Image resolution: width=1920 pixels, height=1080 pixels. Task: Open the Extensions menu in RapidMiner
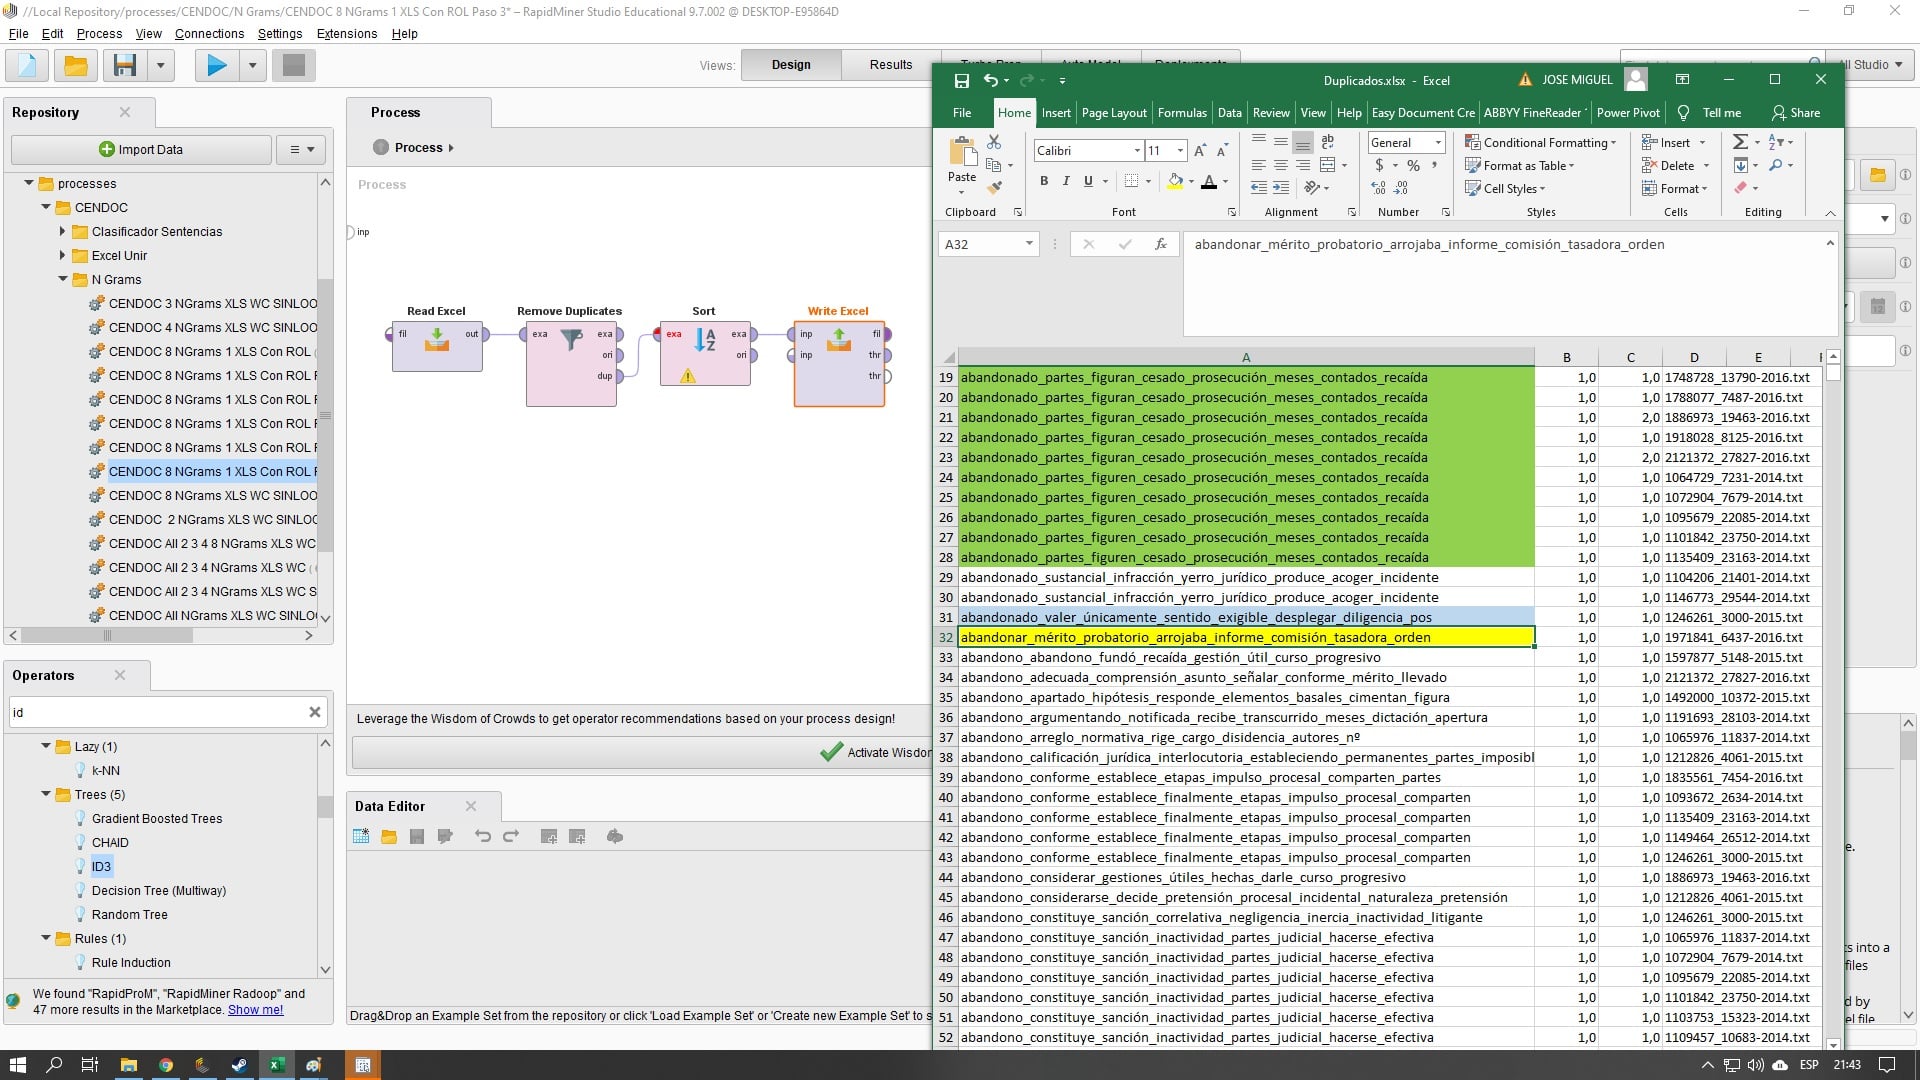pyautogui.click(x=347, y=34)
